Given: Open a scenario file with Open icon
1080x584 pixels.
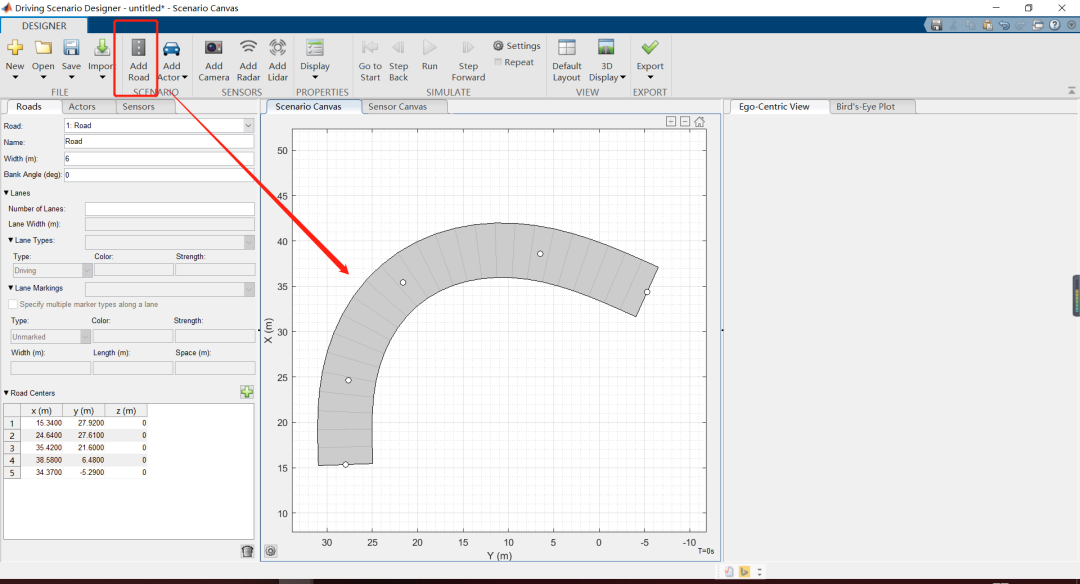Looking at the screenshot, I should pos(43,48).
